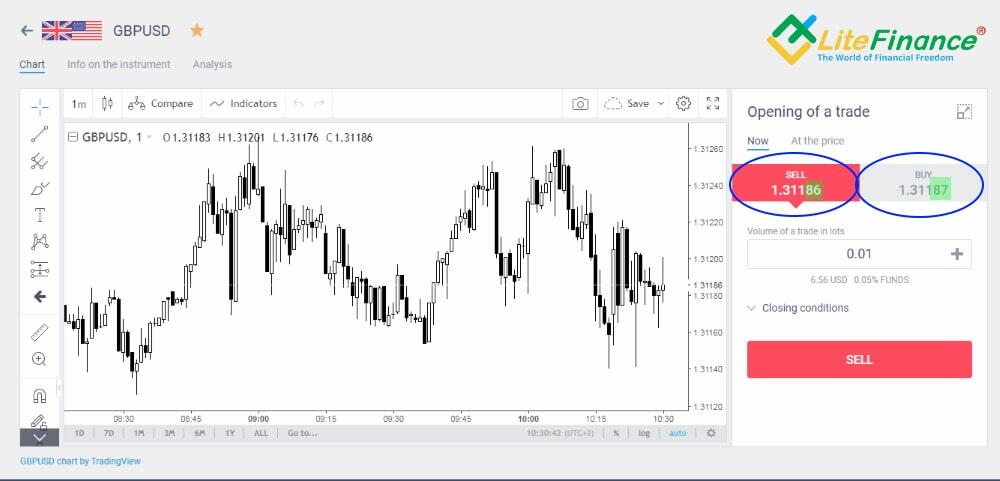Collapse drawing toolbar side handle
Viewport: 1000px width, 481px height.
click(x=59, y=387)
